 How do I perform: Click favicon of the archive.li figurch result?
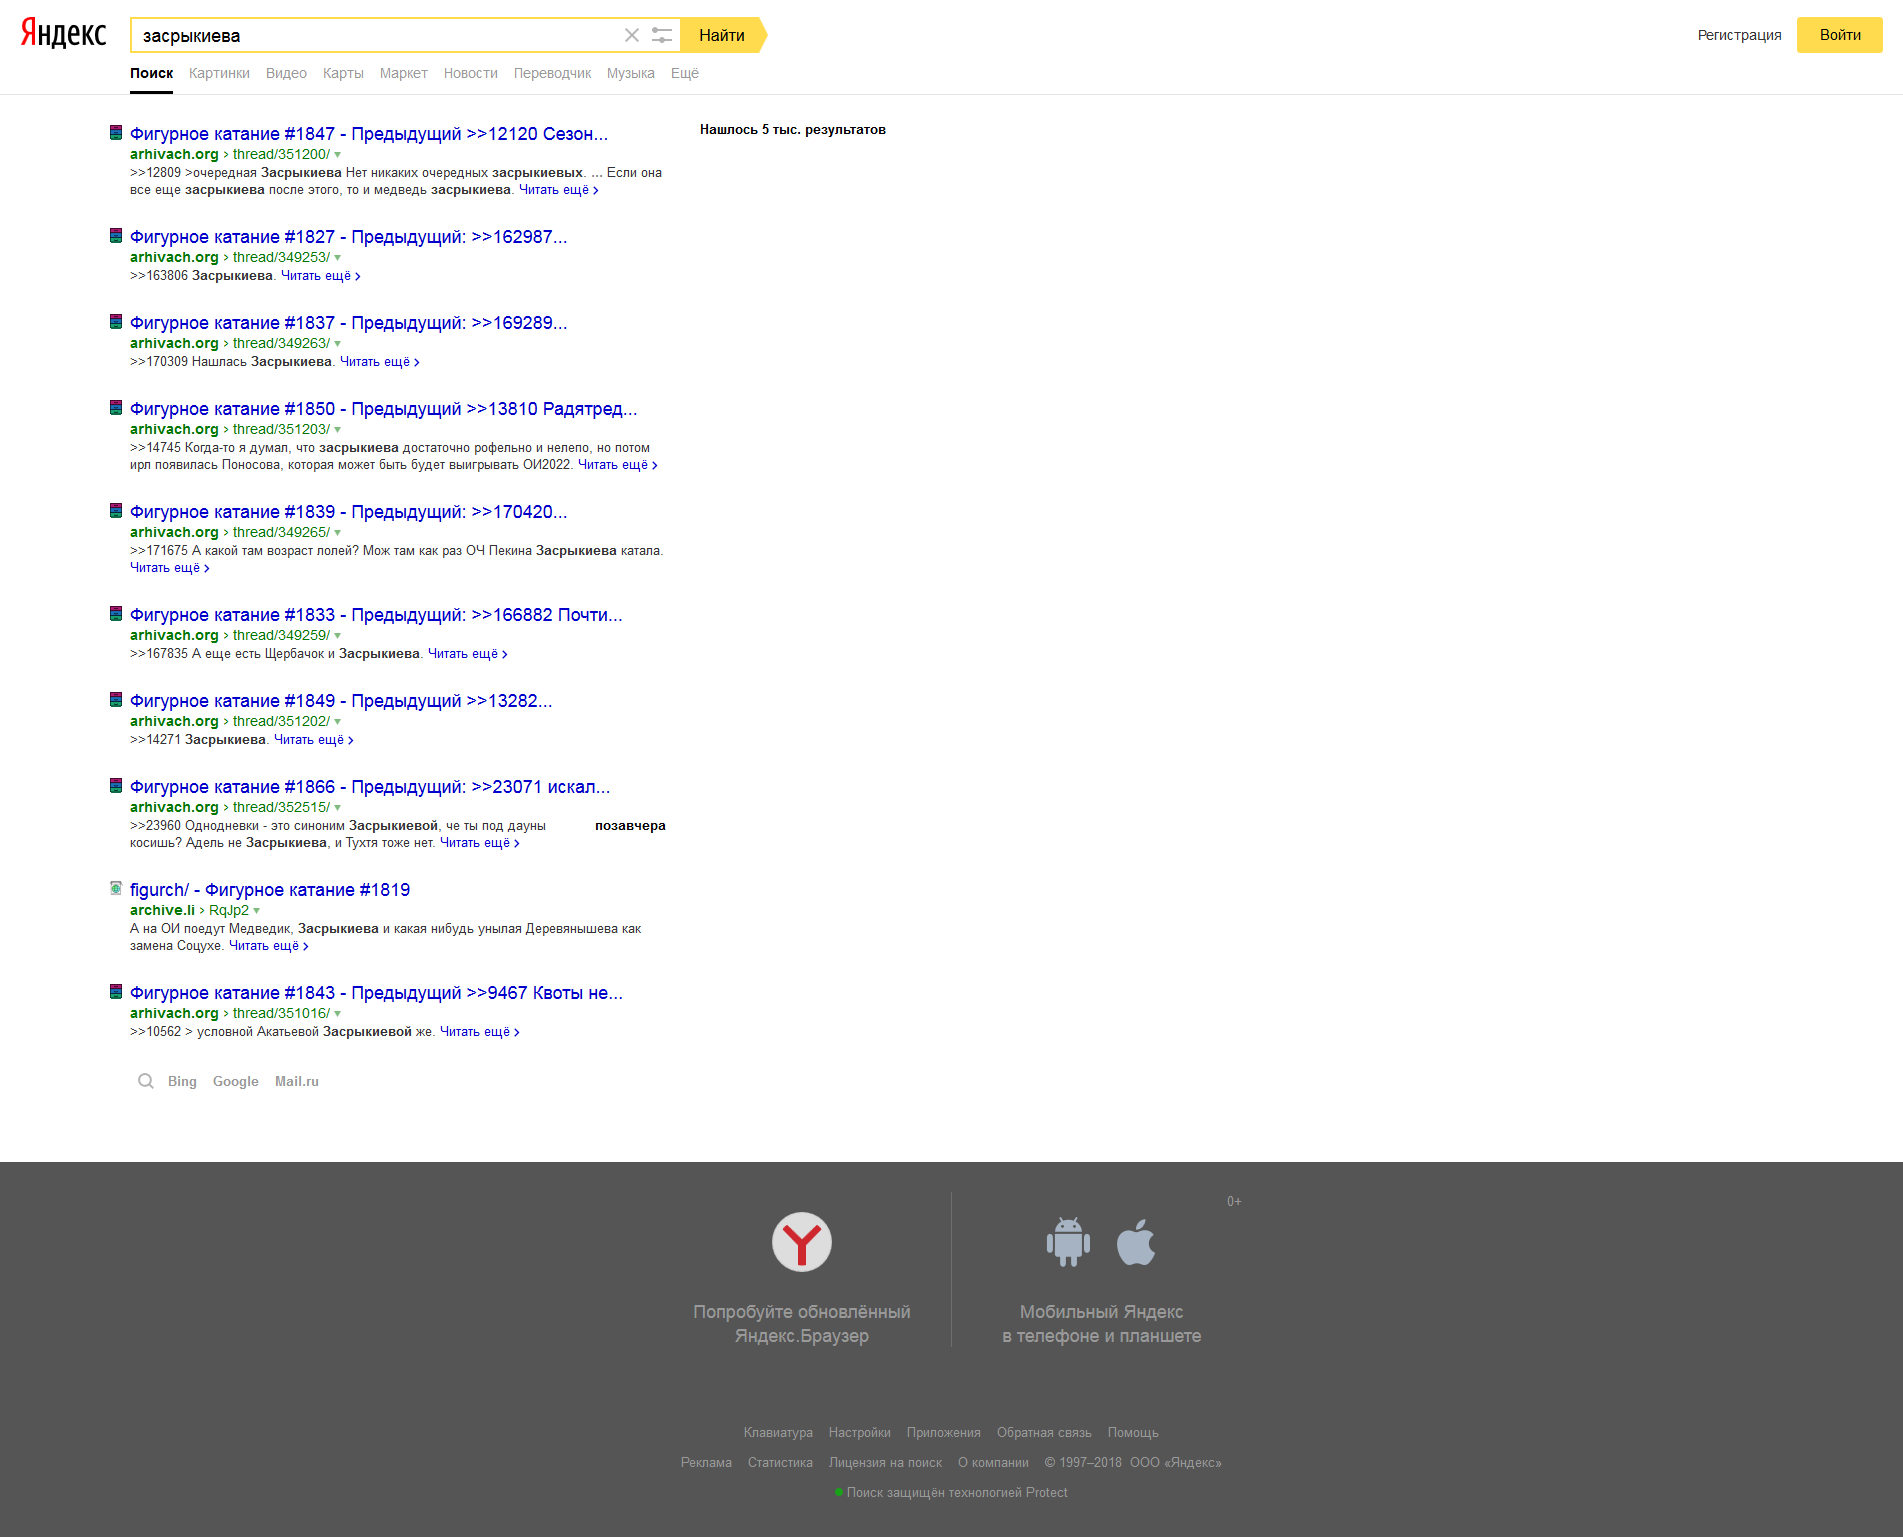(x=116, y=888)
